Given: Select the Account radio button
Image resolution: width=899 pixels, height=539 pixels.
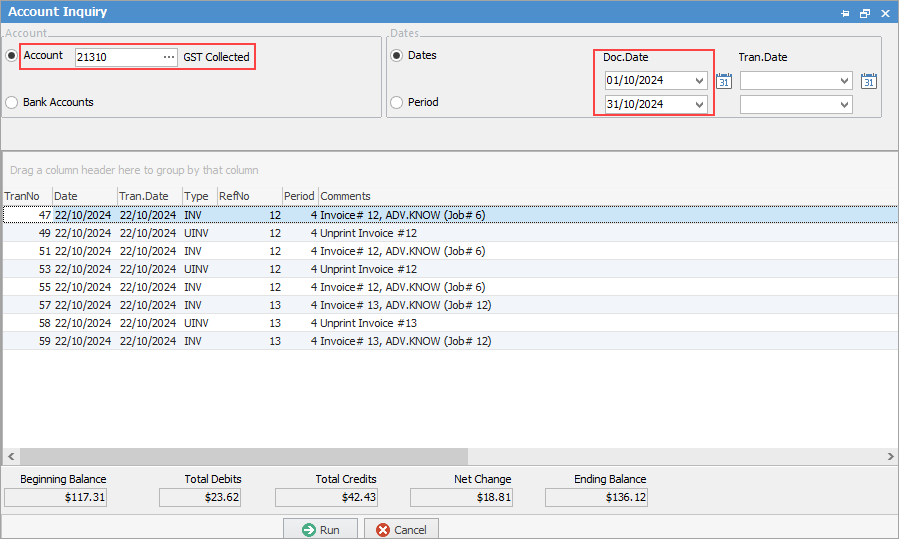Looking at the screenshot, I should coord(12,56).
